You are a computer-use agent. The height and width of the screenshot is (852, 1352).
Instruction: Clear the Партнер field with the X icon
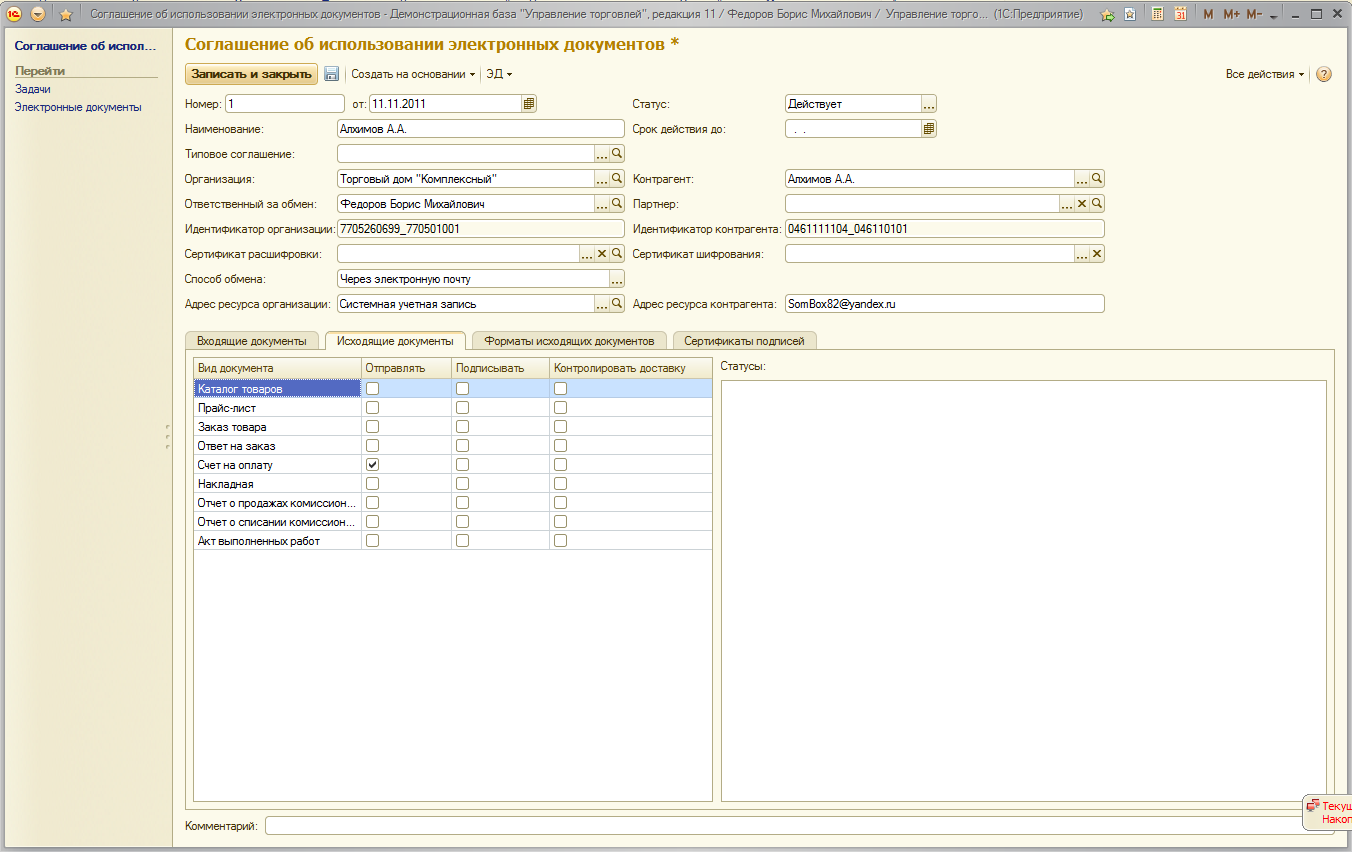pyautogui.click(x=1082, y=204)
